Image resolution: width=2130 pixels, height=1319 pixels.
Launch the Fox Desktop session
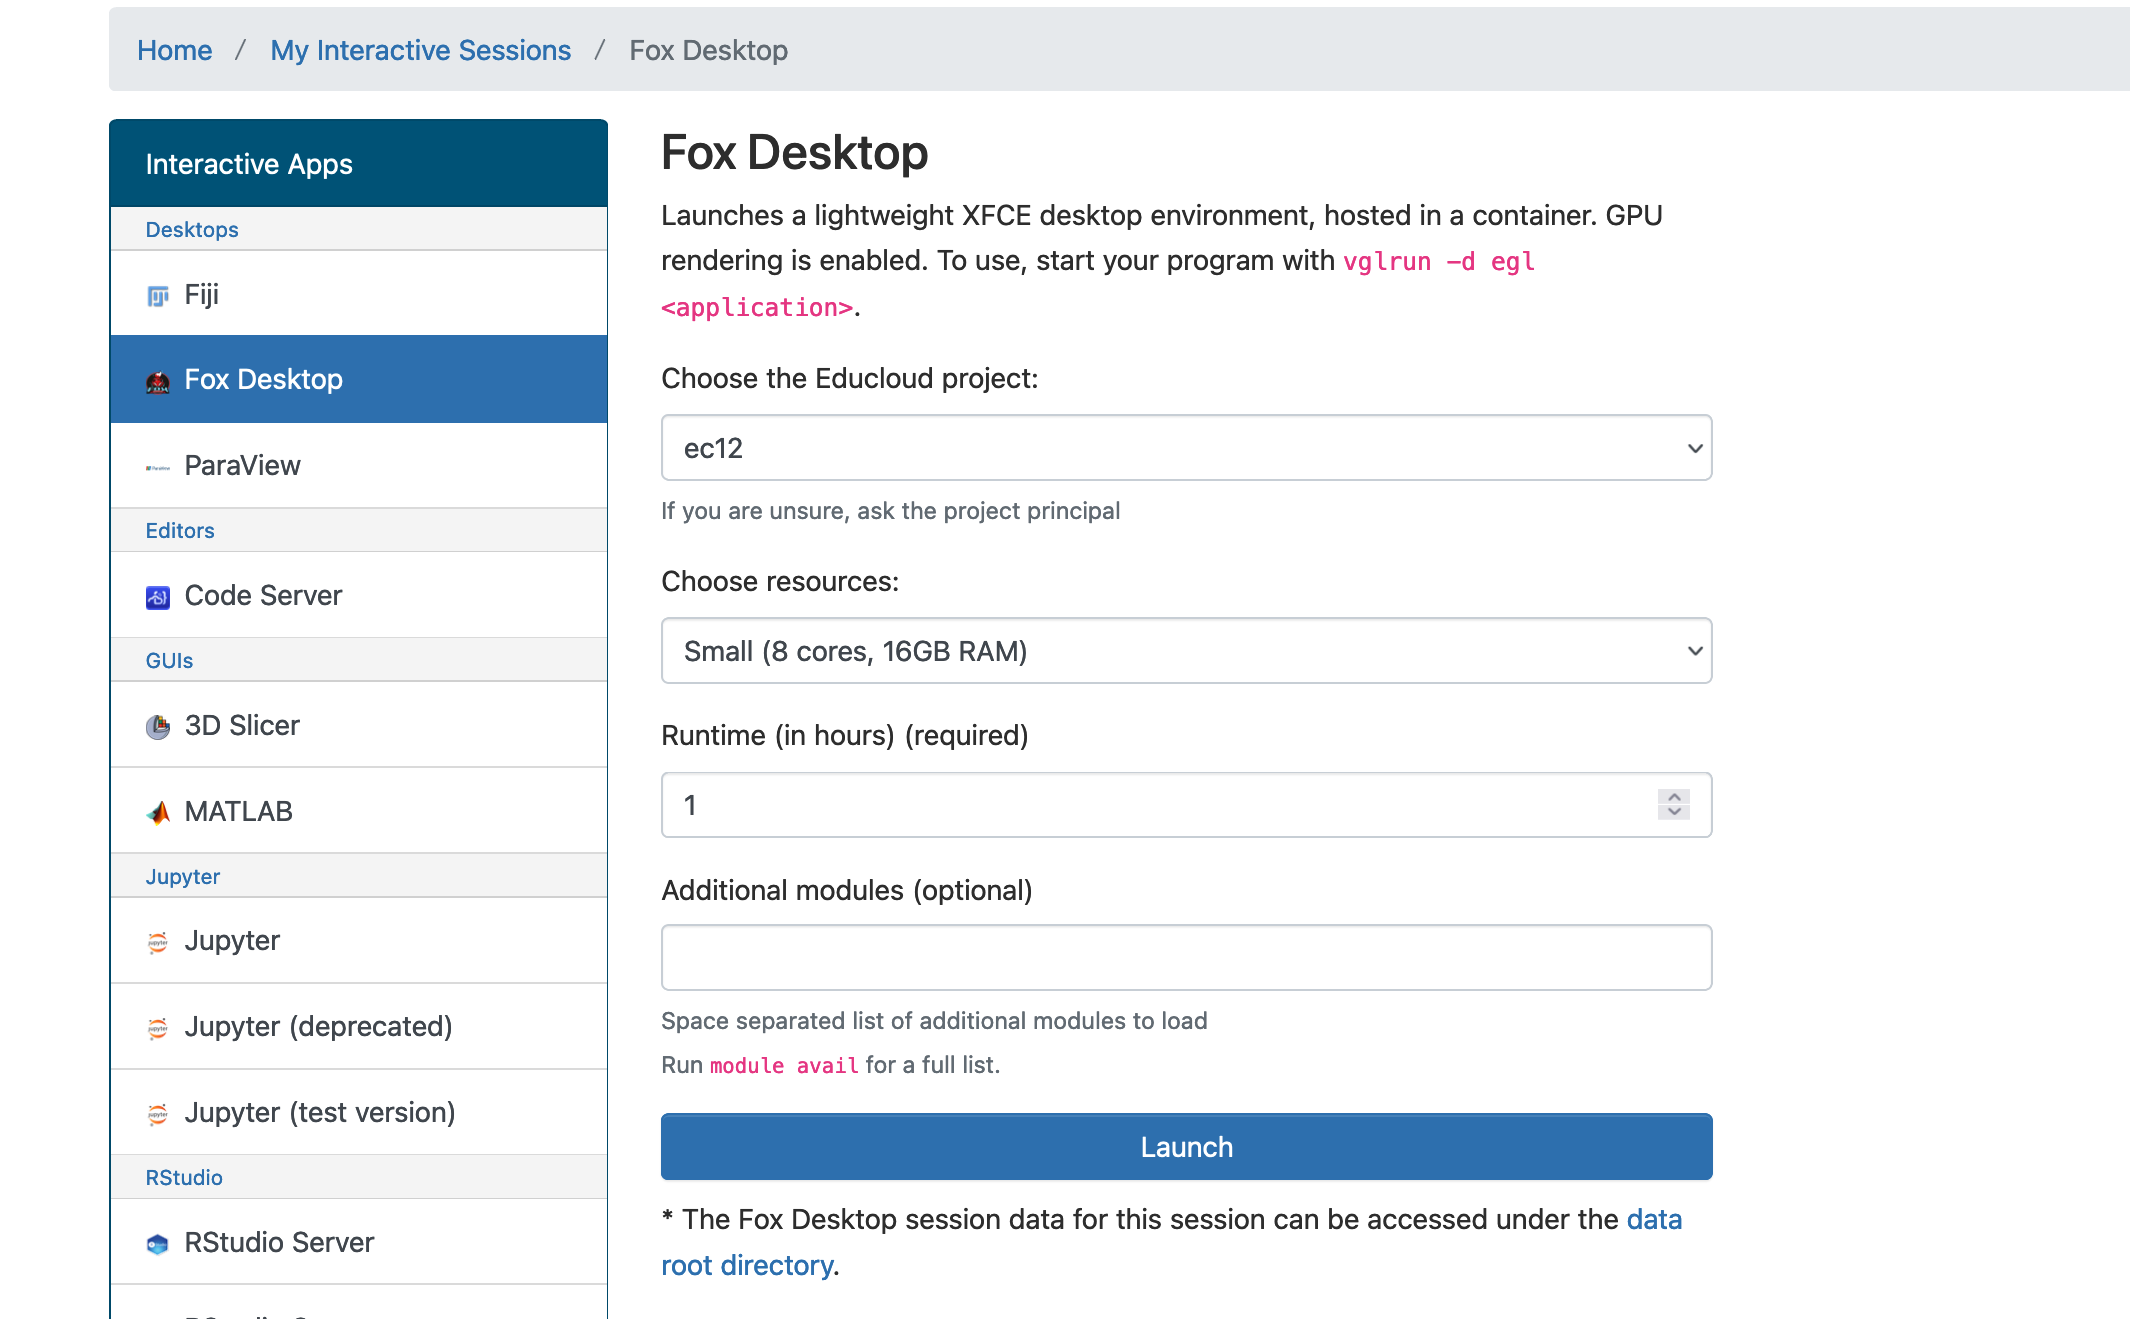(x=1186, y=1146)
